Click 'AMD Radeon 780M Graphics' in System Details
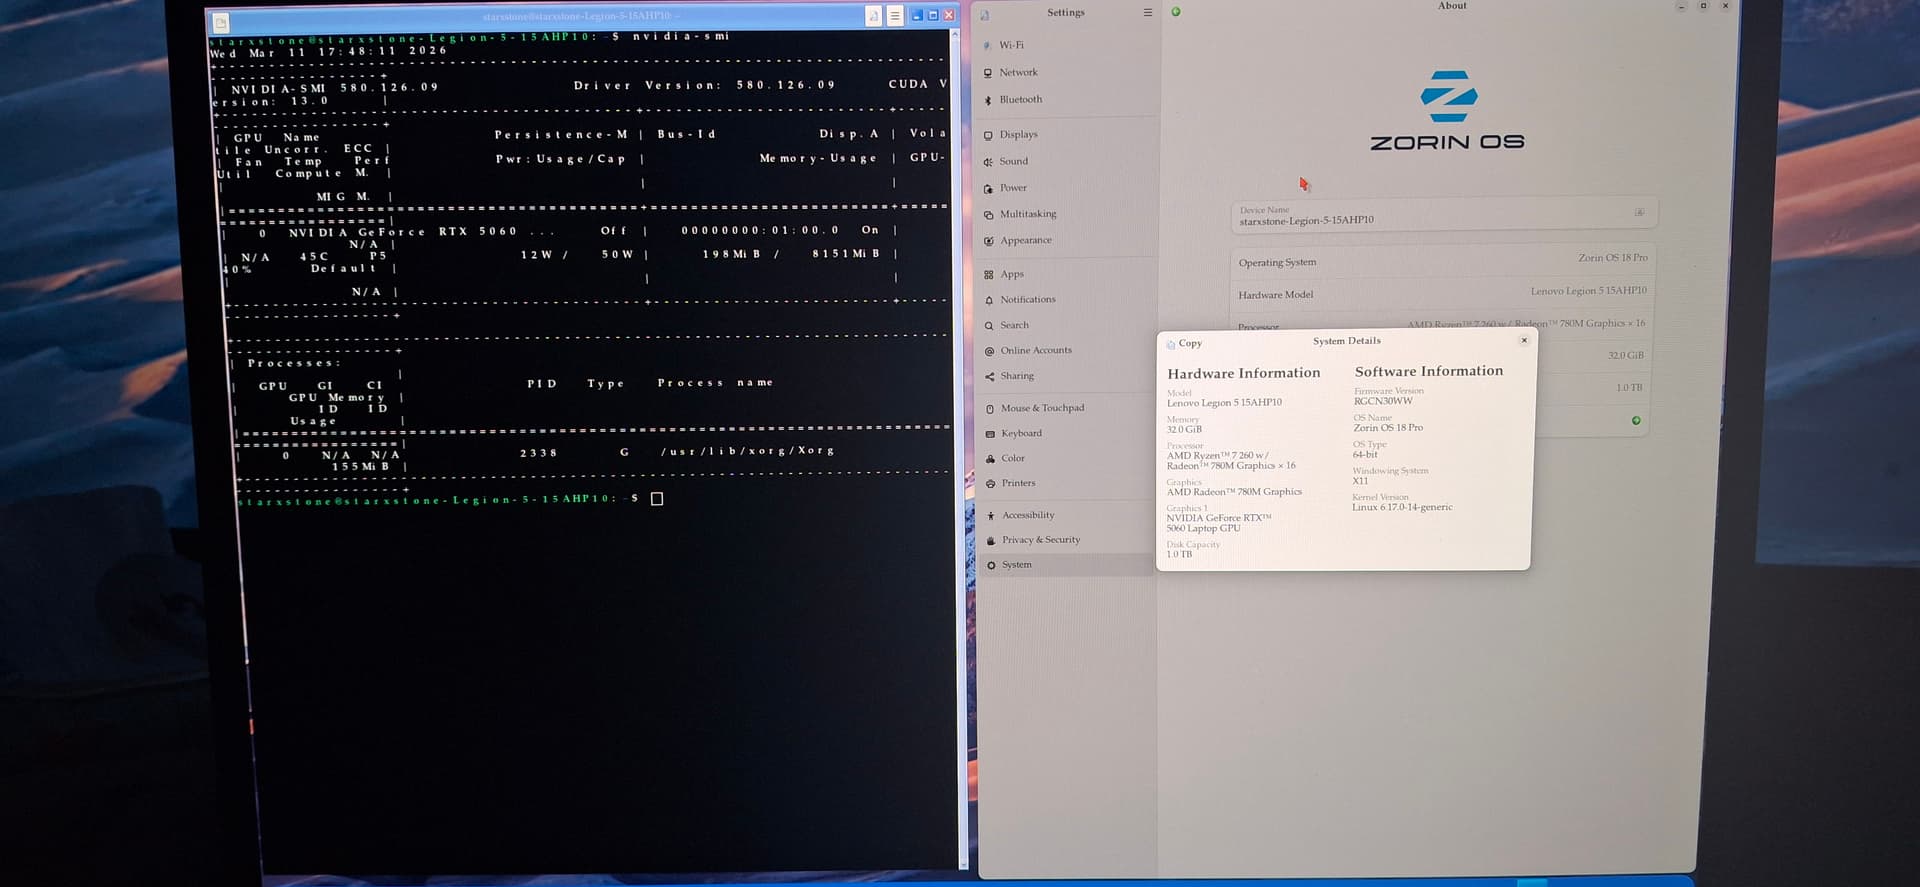The width and height of the screenshot is (1920, 887). 1234,492
